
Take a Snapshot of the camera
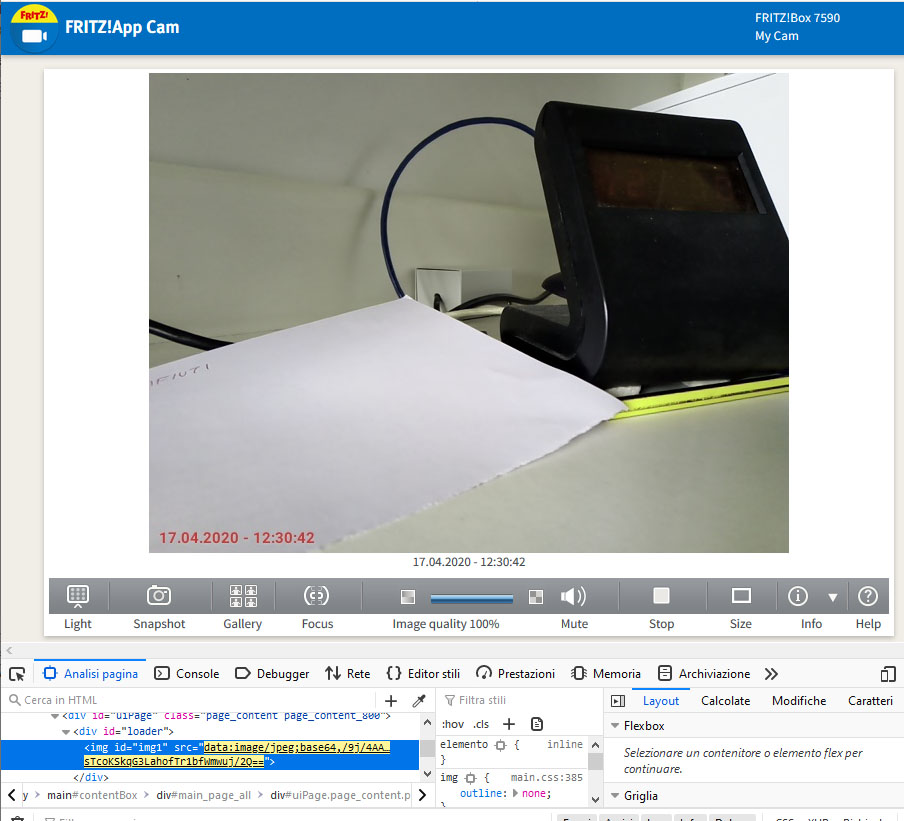click(159, 596)
